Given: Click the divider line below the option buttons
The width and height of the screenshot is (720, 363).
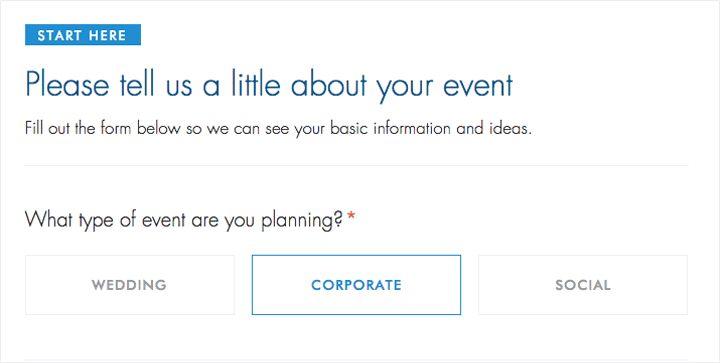Looking at the screenshot, I should pyautogui.click(x=357, y=360).
